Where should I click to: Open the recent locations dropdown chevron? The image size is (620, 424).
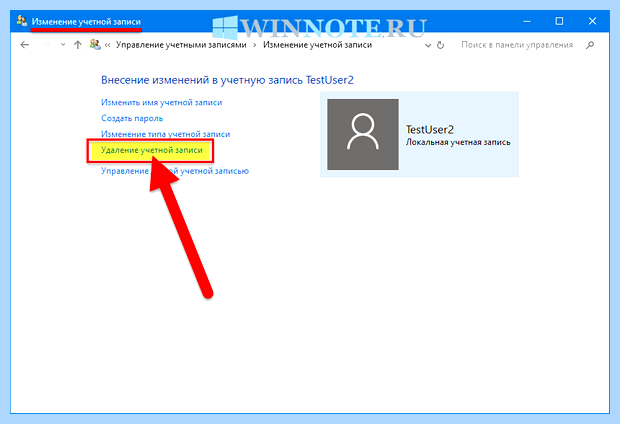(x=63, y=45)
